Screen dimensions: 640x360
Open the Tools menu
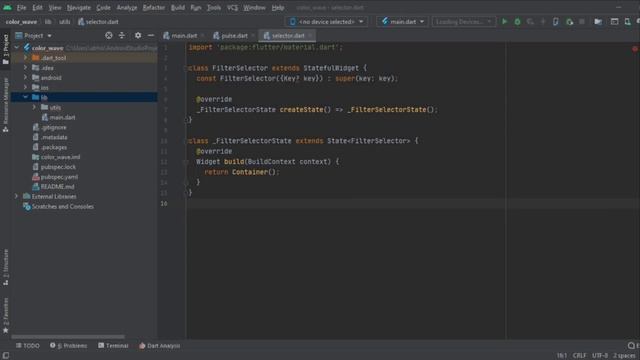point(213,7)
